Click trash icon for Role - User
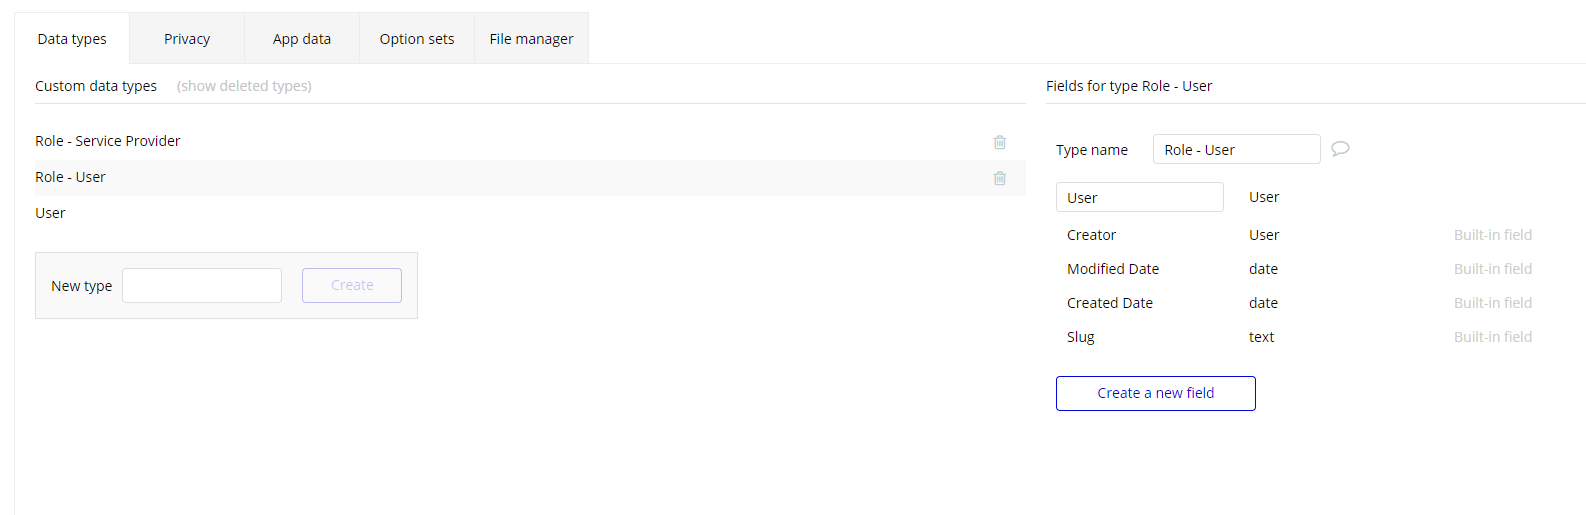Image resolution: width=1586 pixels, height=515 pixels. (999, 178)
